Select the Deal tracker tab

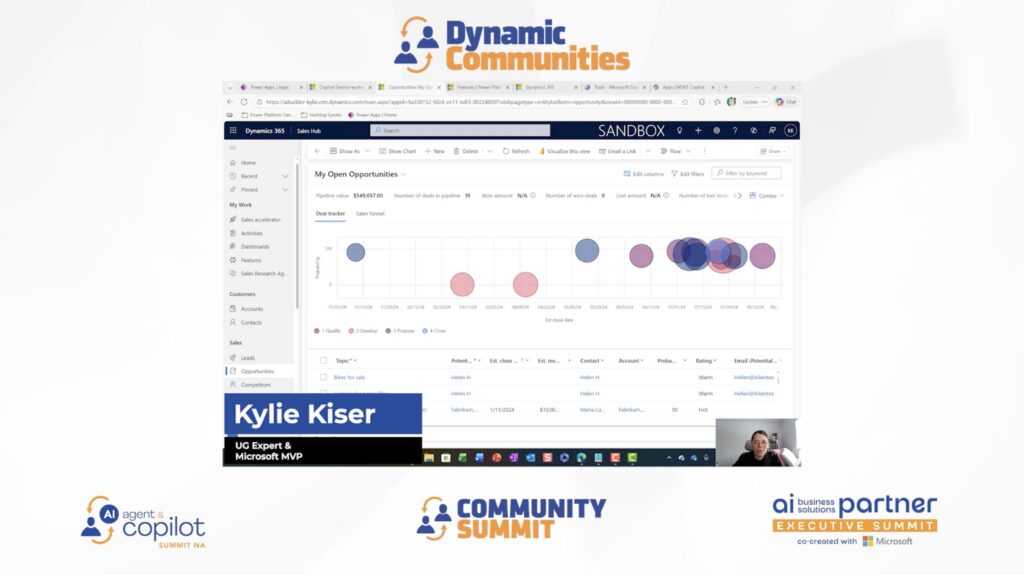[330, 213]
